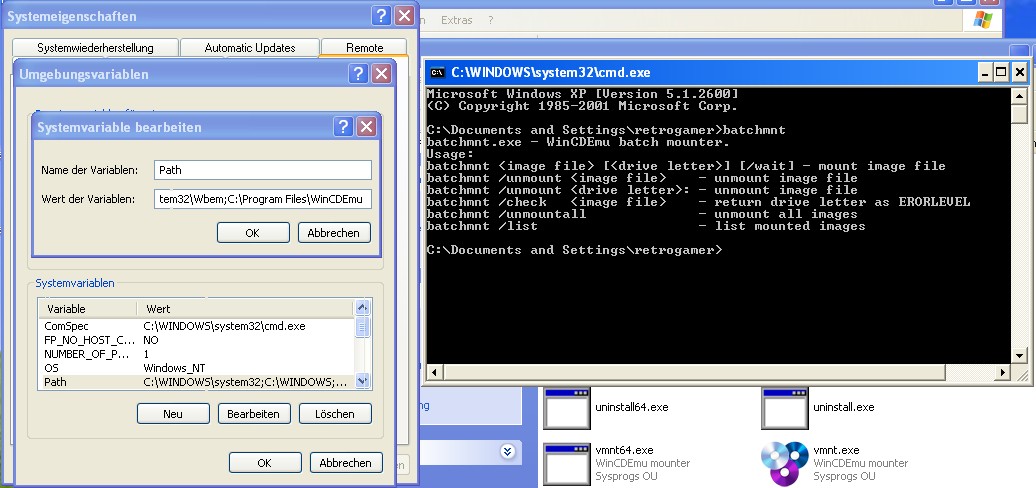Switch to Automatic Updates tab
This screenshot has height=488, width=1036.
pyautogui.click(x=250, y=48)
